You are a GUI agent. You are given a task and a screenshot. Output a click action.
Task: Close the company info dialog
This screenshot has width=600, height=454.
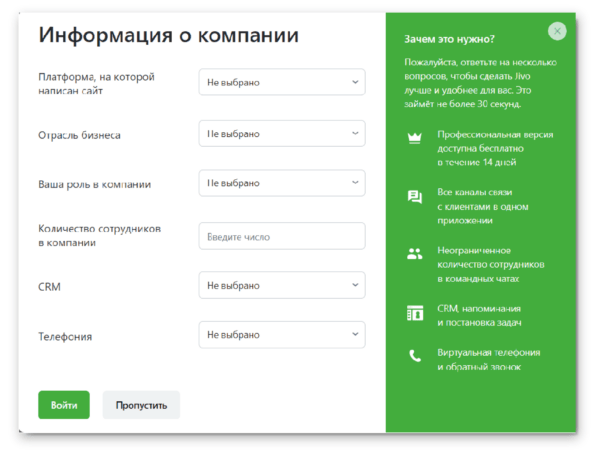click(x=557, y=31)
